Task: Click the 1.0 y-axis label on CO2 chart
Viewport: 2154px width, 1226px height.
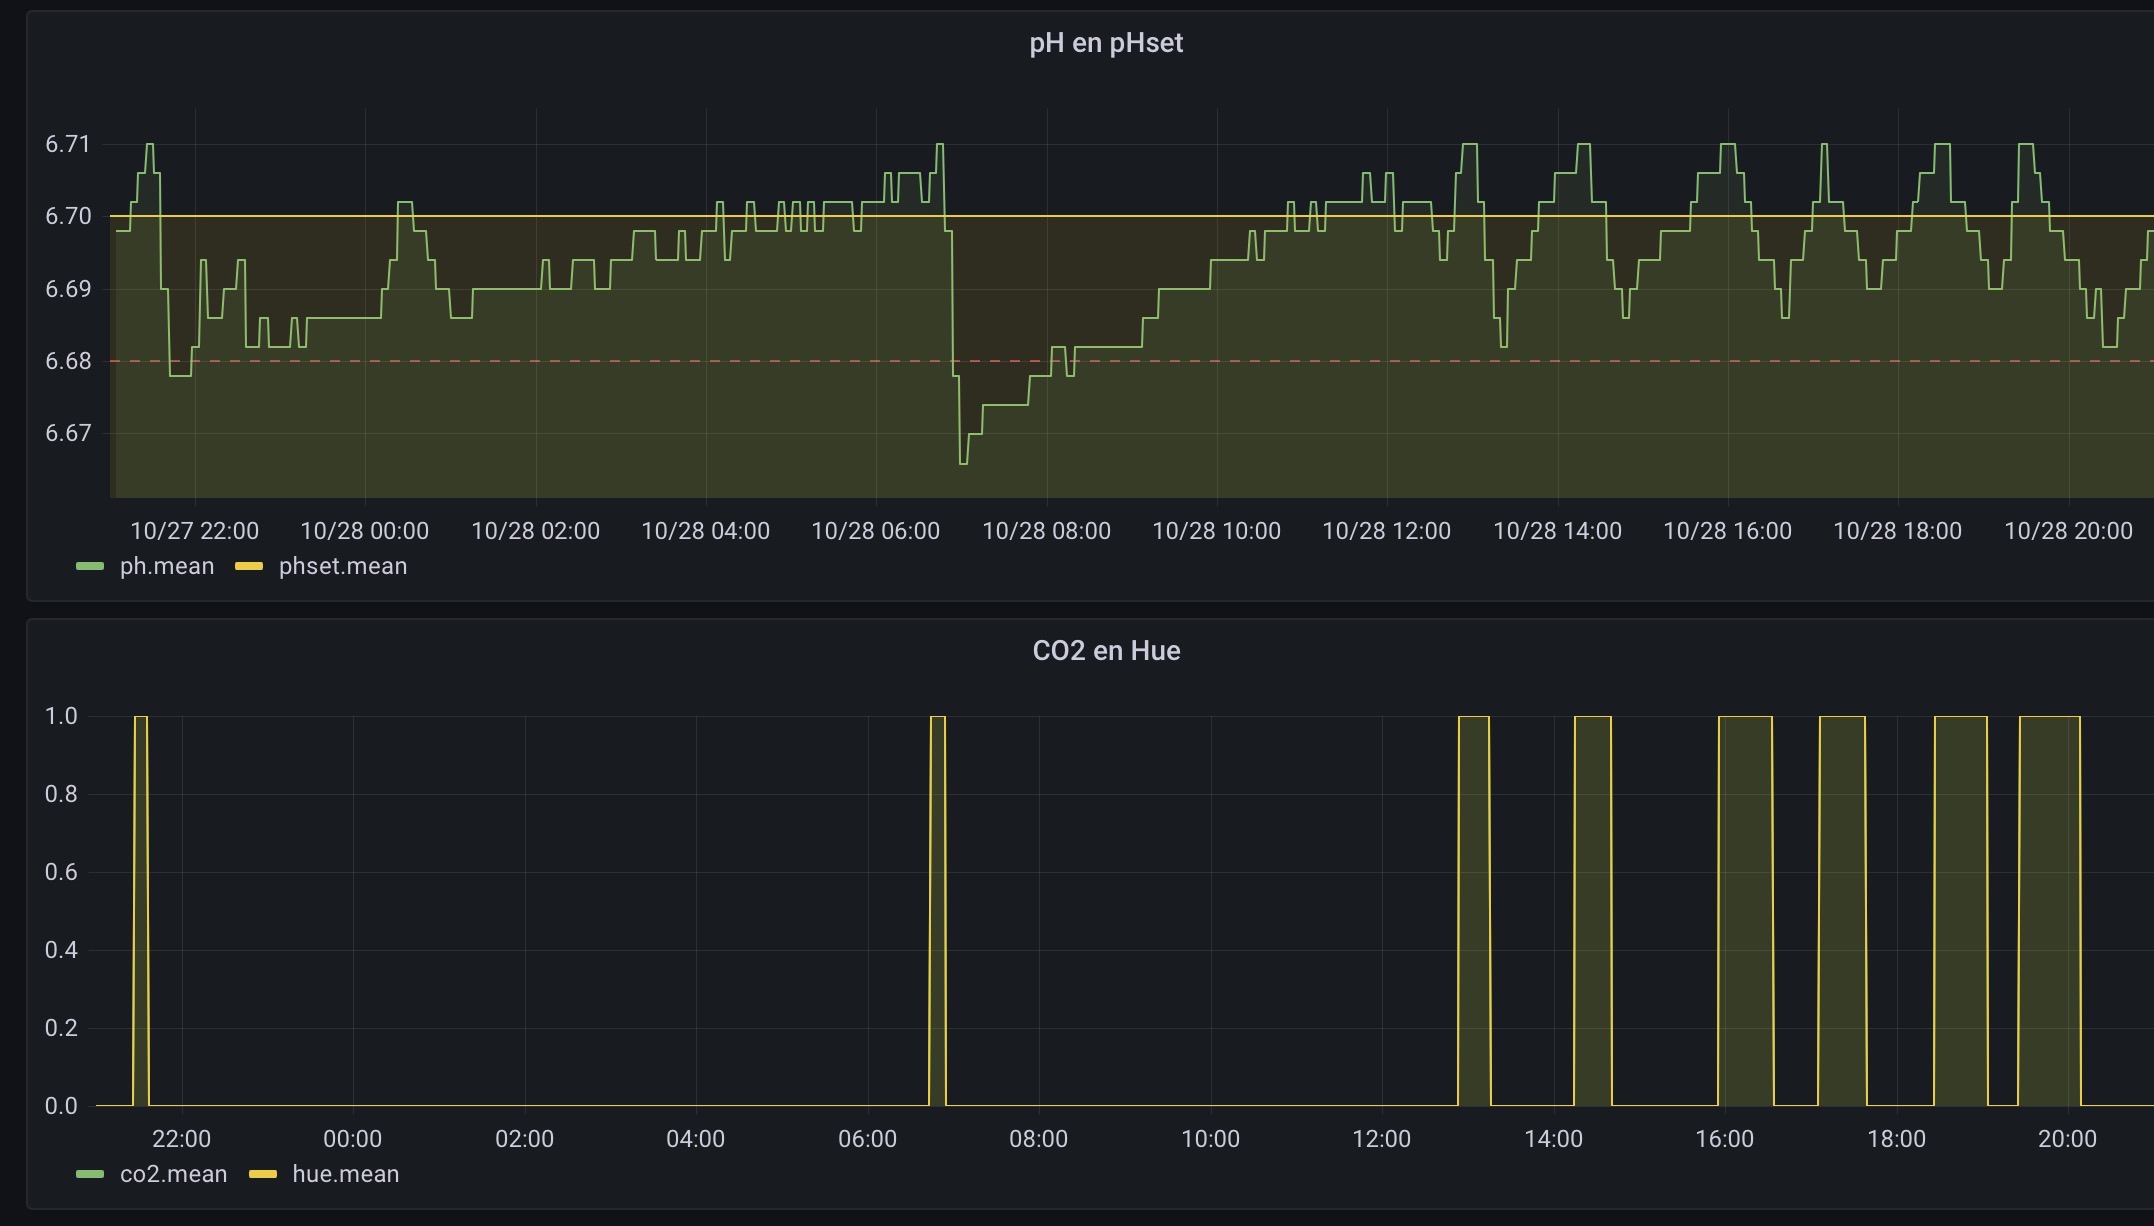Action: pyautogui.click(x=61, y=716)
